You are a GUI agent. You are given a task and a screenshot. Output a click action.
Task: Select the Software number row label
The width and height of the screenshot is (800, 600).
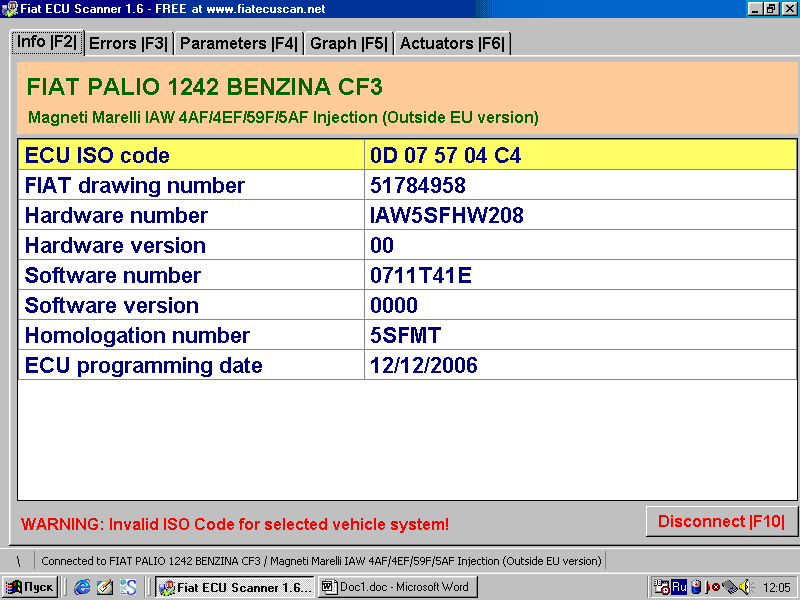pyautogui.click(x=113, y=276)
